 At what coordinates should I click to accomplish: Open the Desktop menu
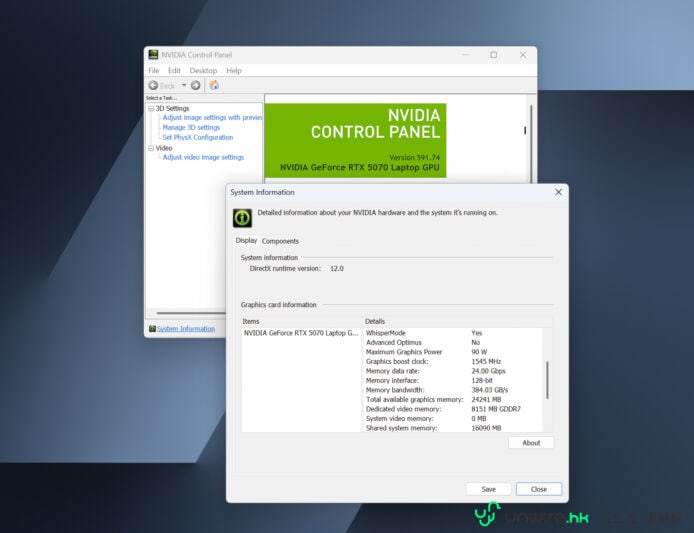click(203, 70)
